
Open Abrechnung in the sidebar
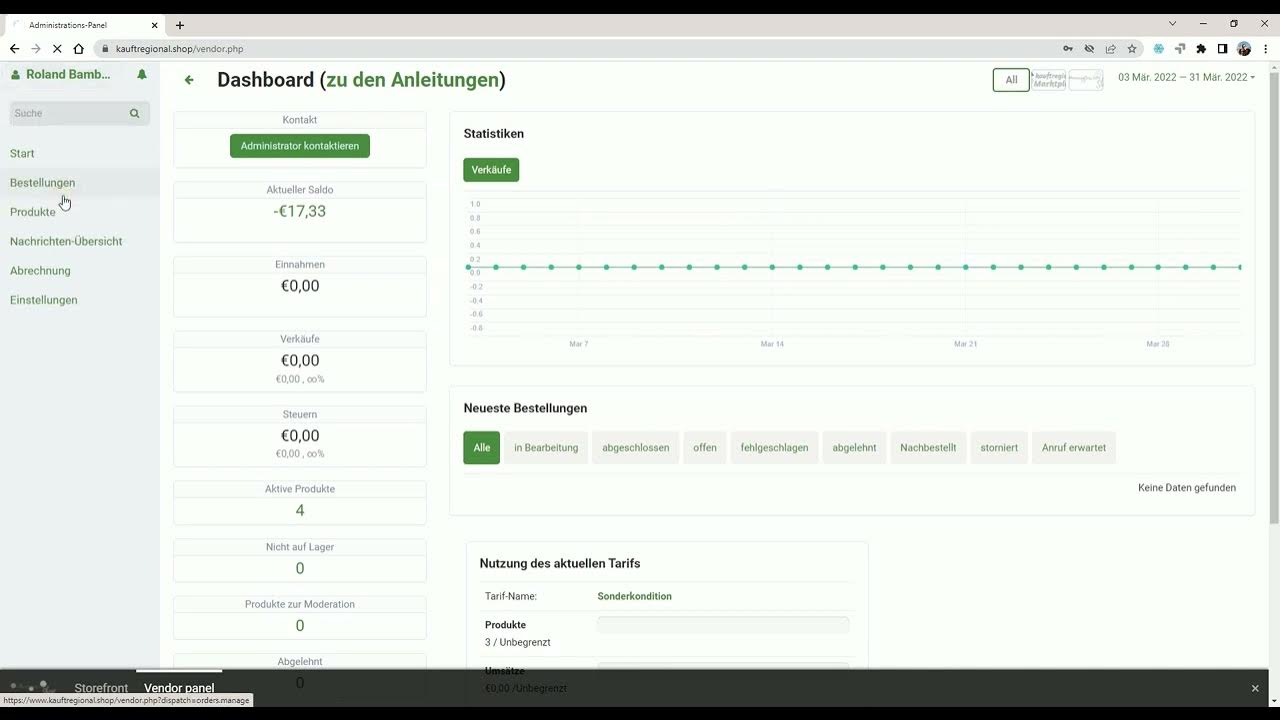click(x=40, y=271)
